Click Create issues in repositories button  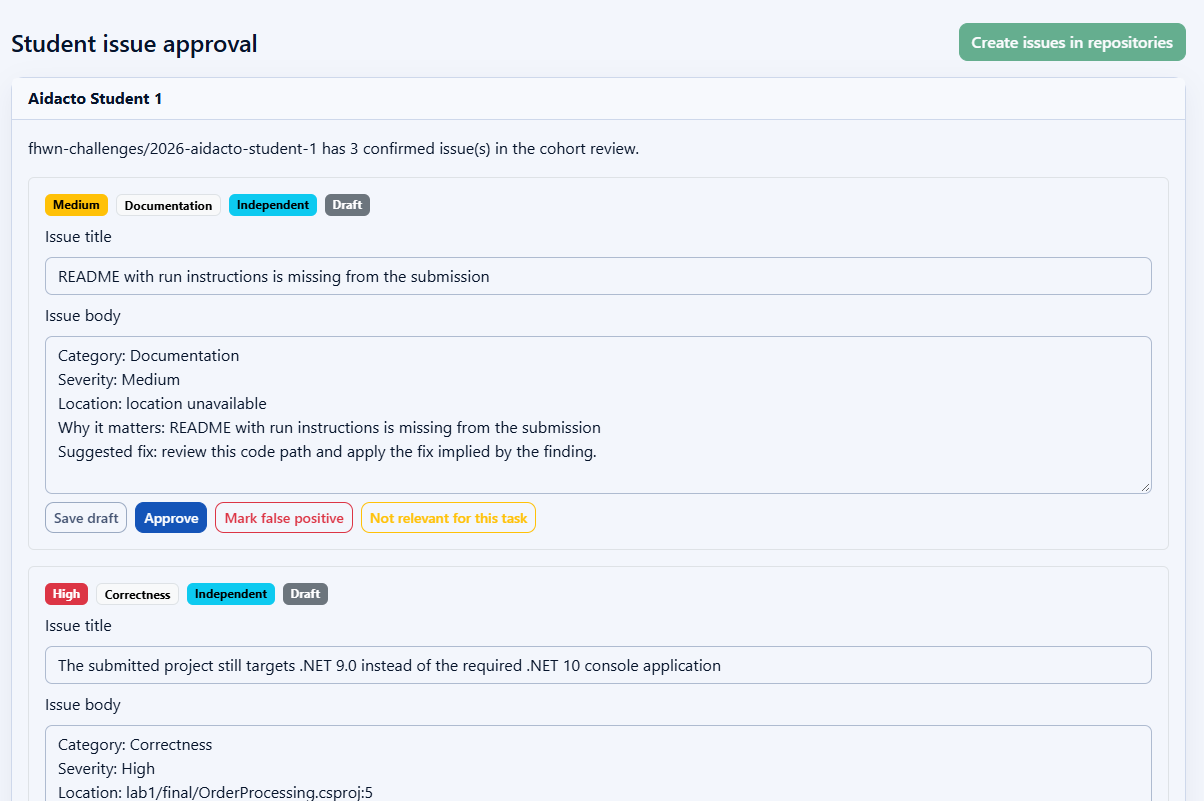point(1072,43)
